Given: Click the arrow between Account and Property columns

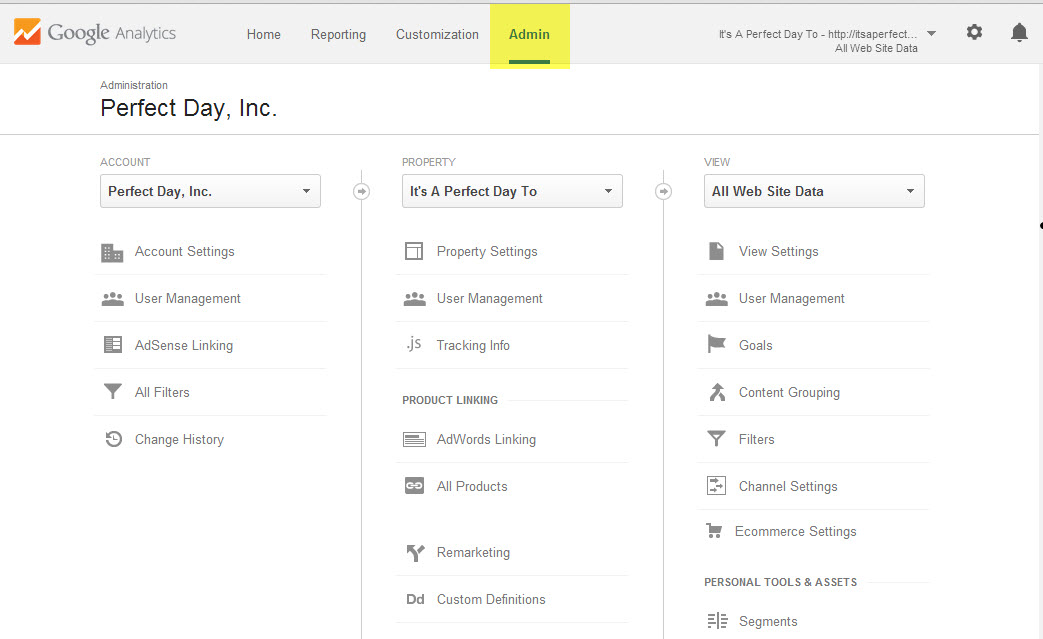Looking at the screenshot, I should (x=361, y=192).
